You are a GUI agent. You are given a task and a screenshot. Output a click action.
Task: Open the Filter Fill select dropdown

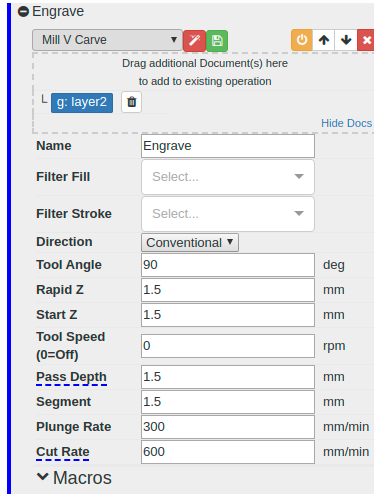[x=228, y=177]
